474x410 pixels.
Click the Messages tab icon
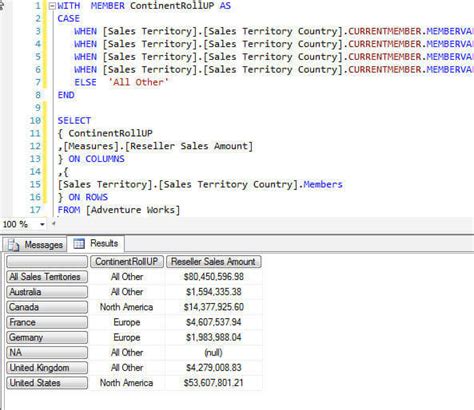point(14,245)
